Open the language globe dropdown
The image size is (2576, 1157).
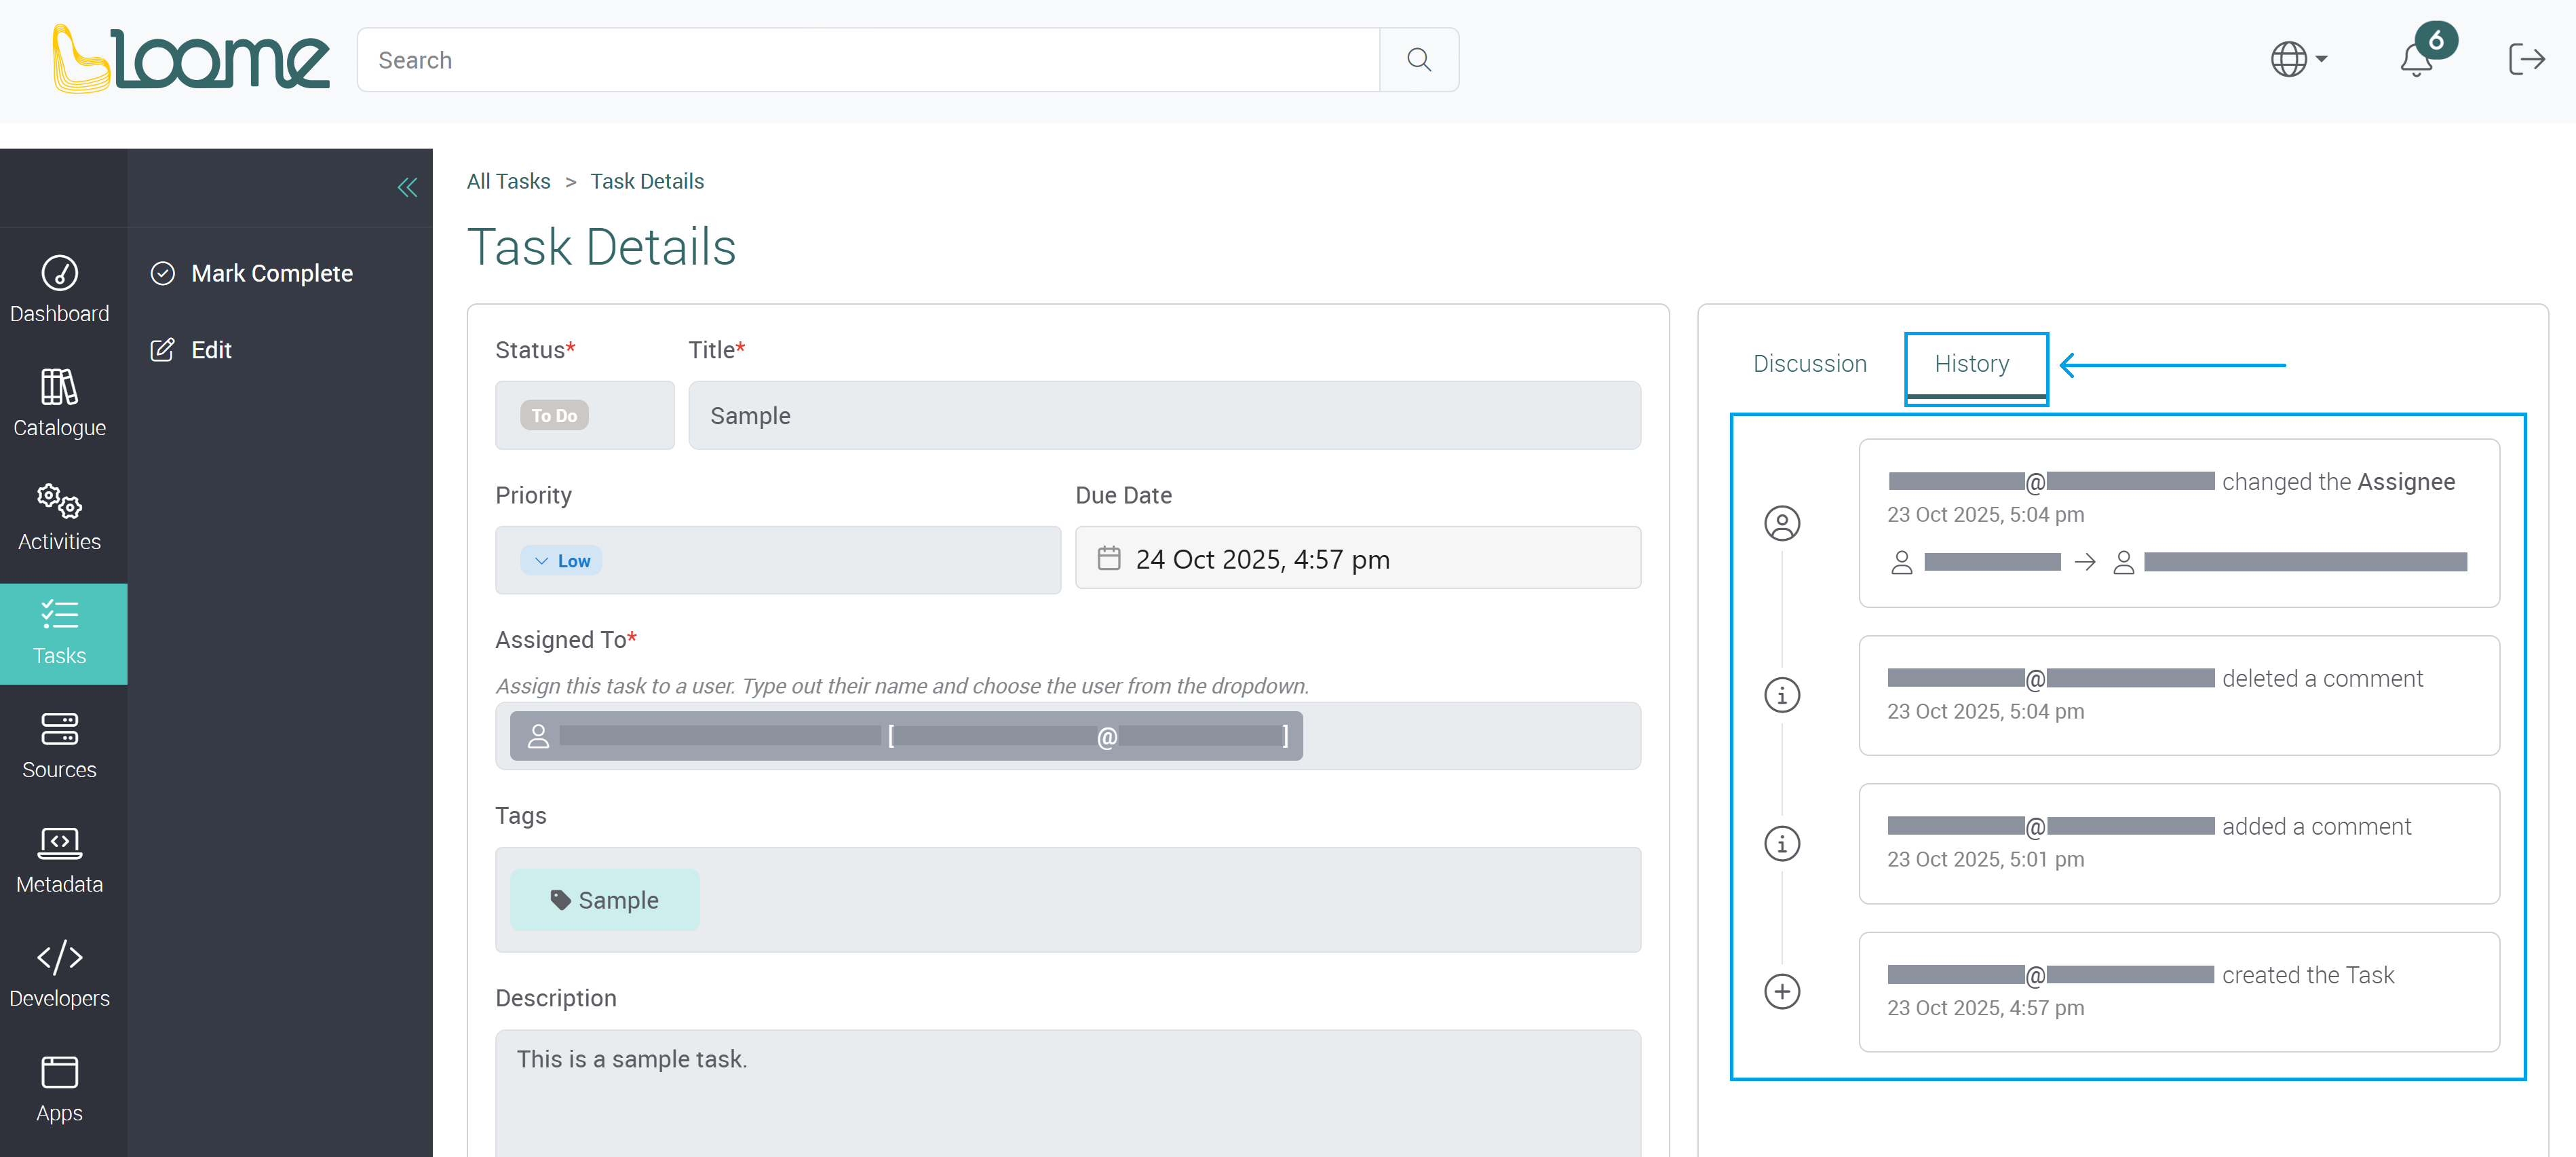click(x=2296, y=60)
